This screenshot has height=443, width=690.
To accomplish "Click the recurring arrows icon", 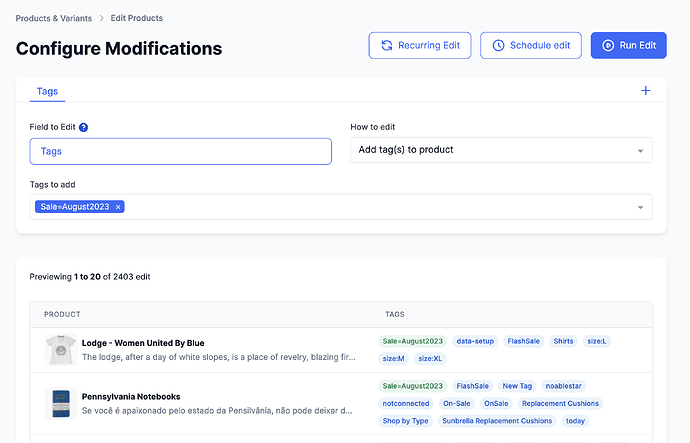I will [386, 45].
